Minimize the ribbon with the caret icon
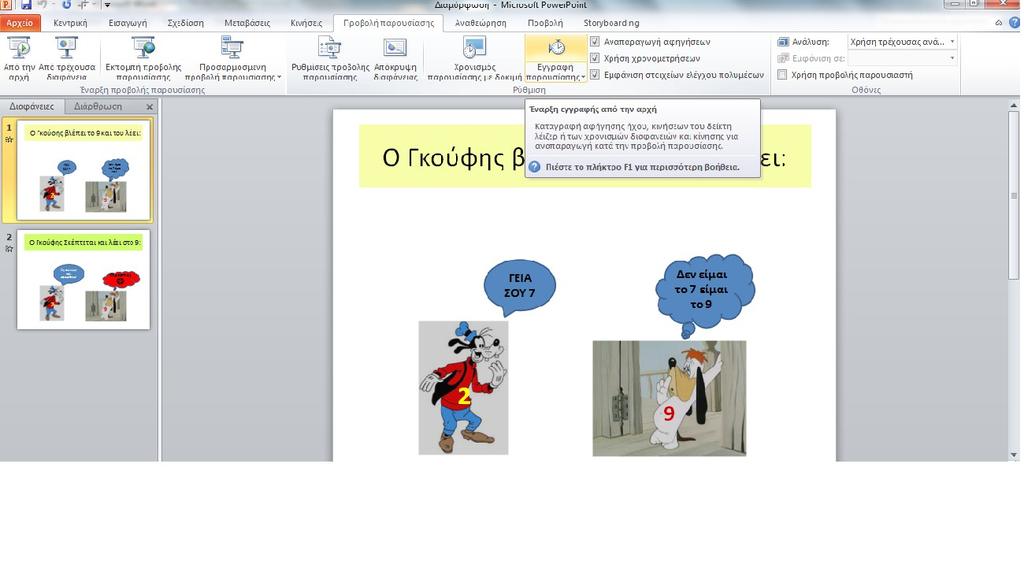1024x575 pixels. 999,23
